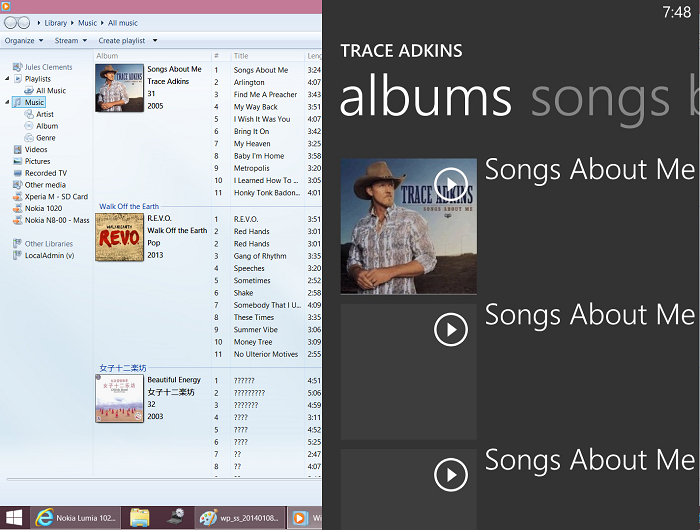Open File Explorer from the taskbar
Image resolution: width=700 pixels, height=530 pixels.
pos(139,517)
